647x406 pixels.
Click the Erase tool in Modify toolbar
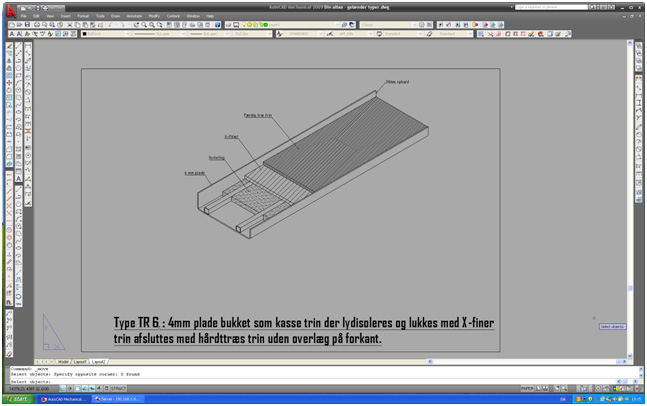coord(9,46)
